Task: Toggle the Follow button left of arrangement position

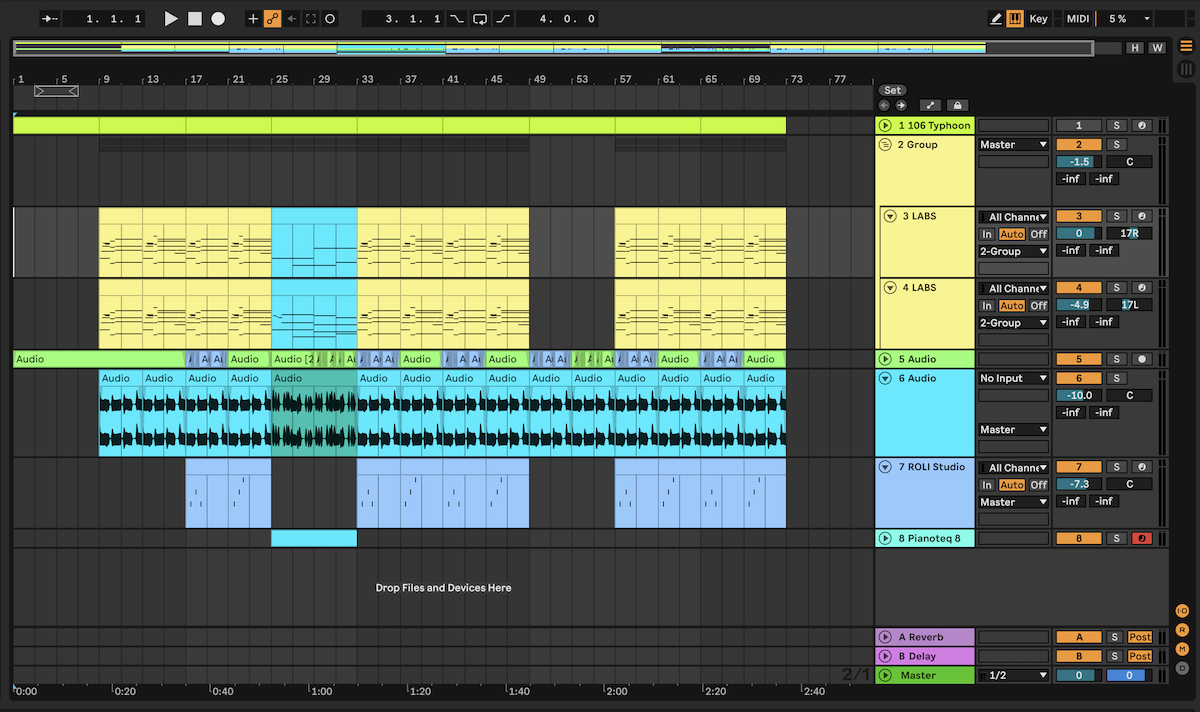Action: click(x=49, y=19)
